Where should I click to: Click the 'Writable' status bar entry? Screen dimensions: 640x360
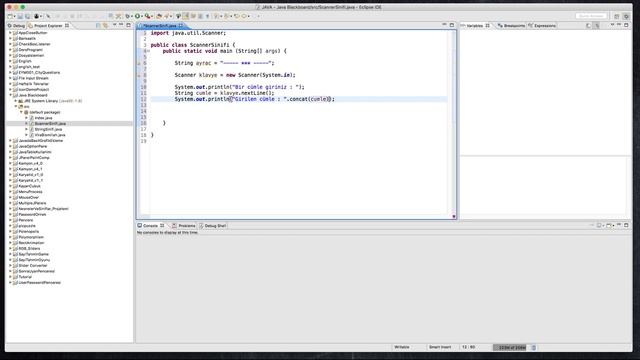coord(402,347)
